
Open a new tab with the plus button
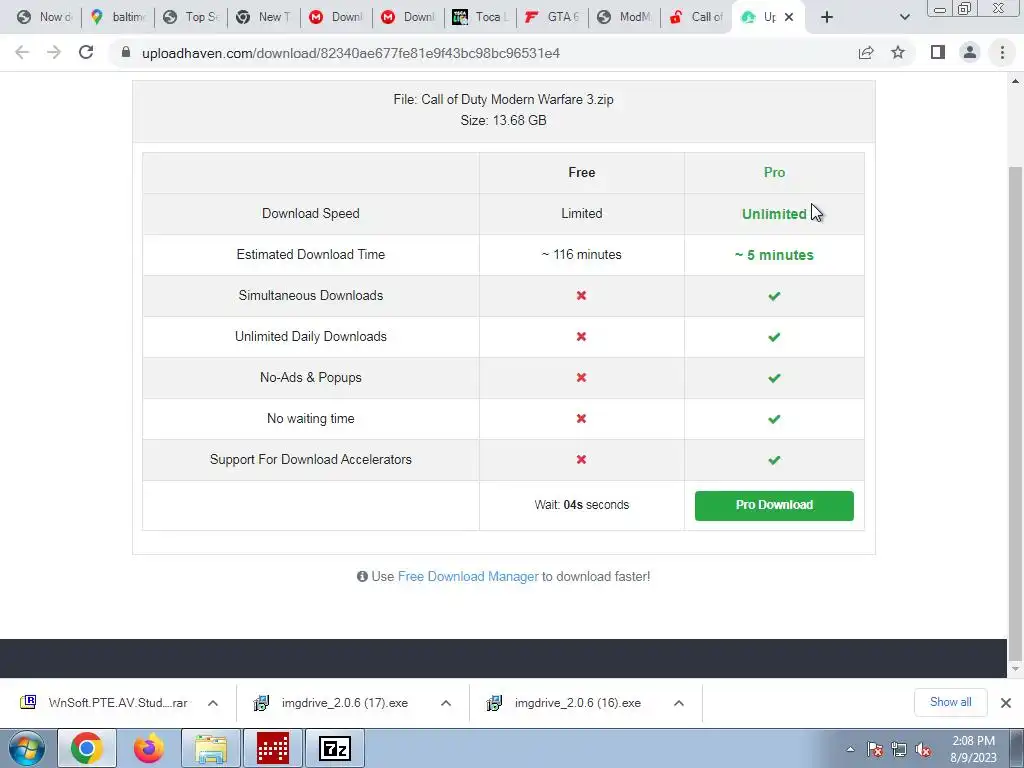point(827,17)
